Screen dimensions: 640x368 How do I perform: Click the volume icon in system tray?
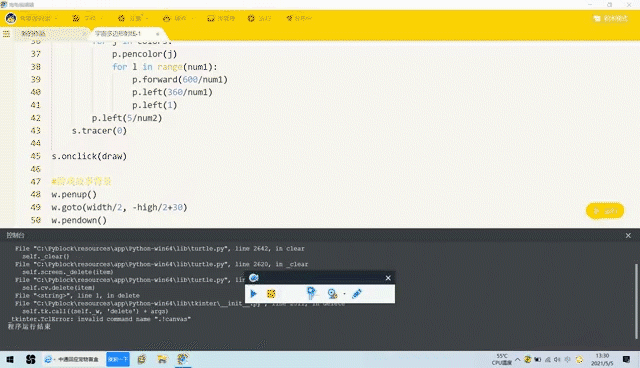coord(558,359)
